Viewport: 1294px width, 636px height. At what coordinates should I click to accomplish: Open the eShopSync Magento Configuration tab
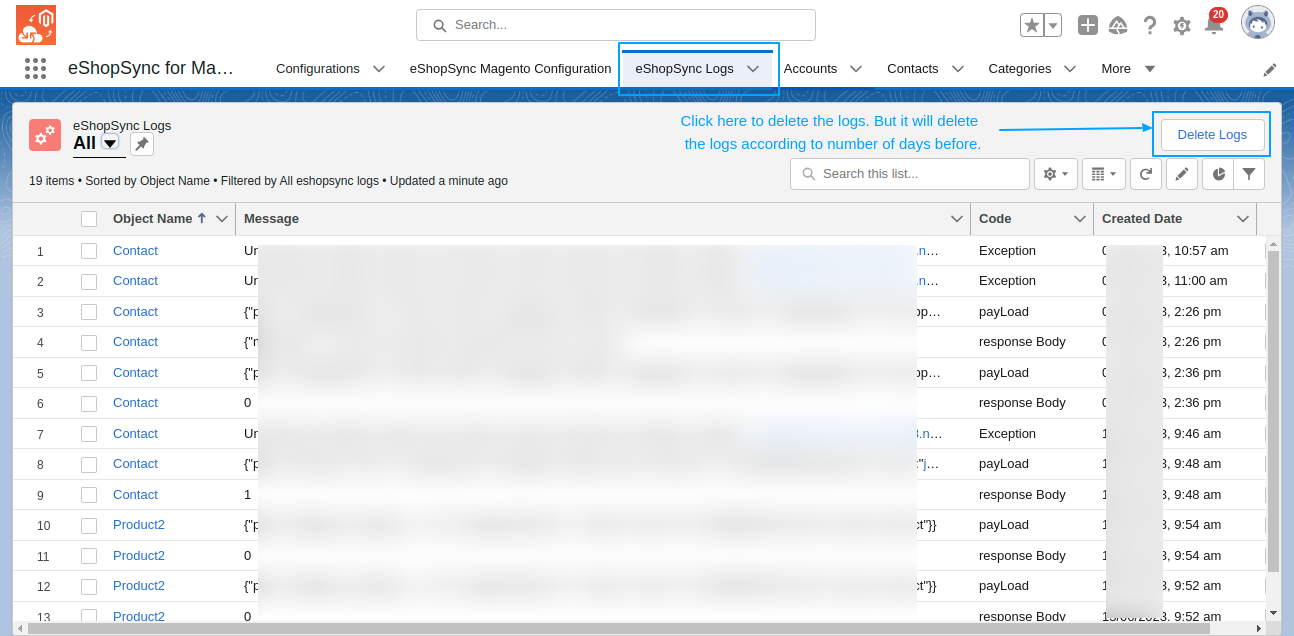pyautogui.click(x=510, y=69)
